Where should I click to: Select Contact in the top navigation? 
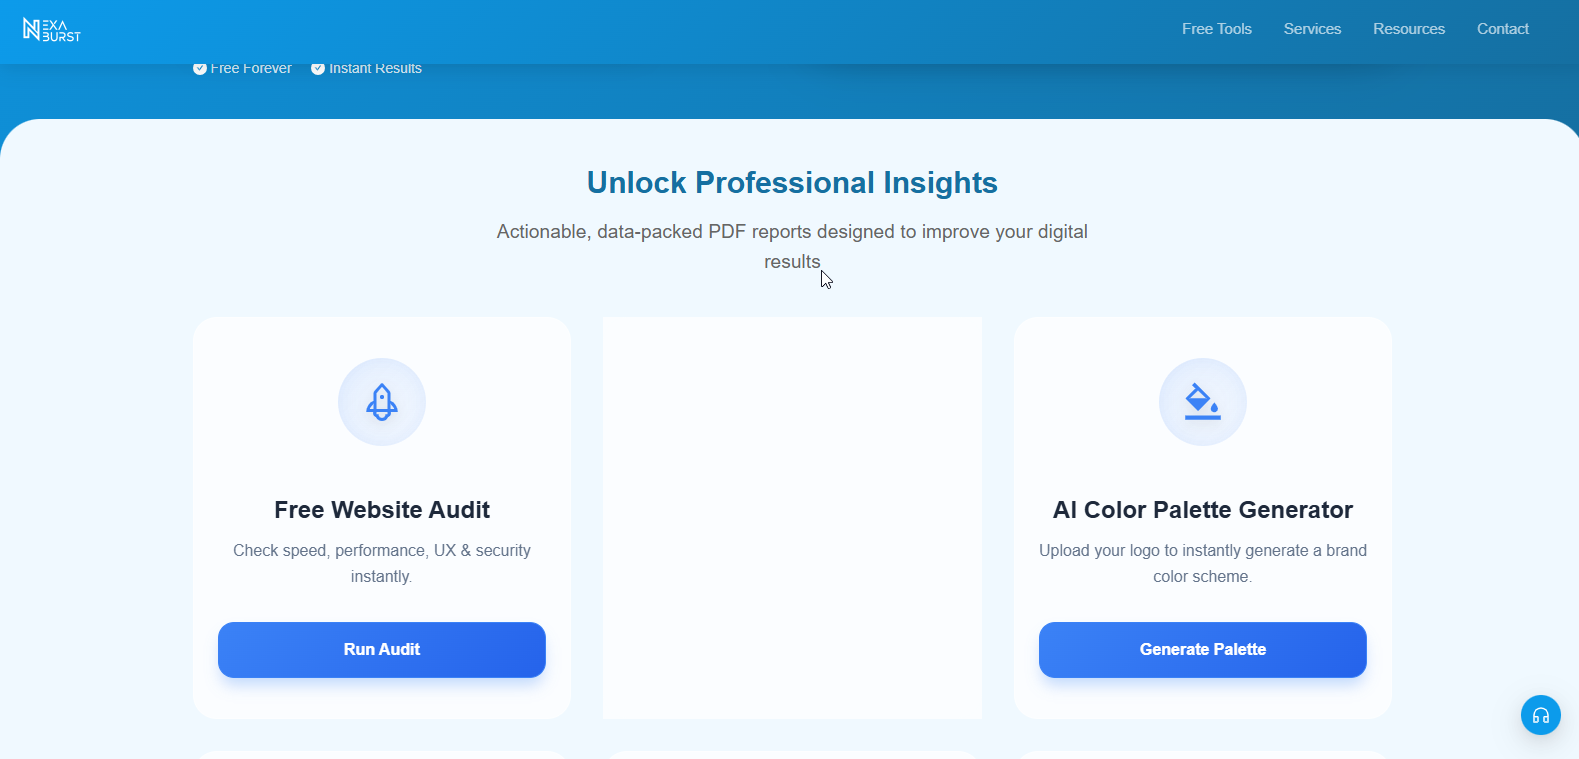click(x=1503, y=29)
